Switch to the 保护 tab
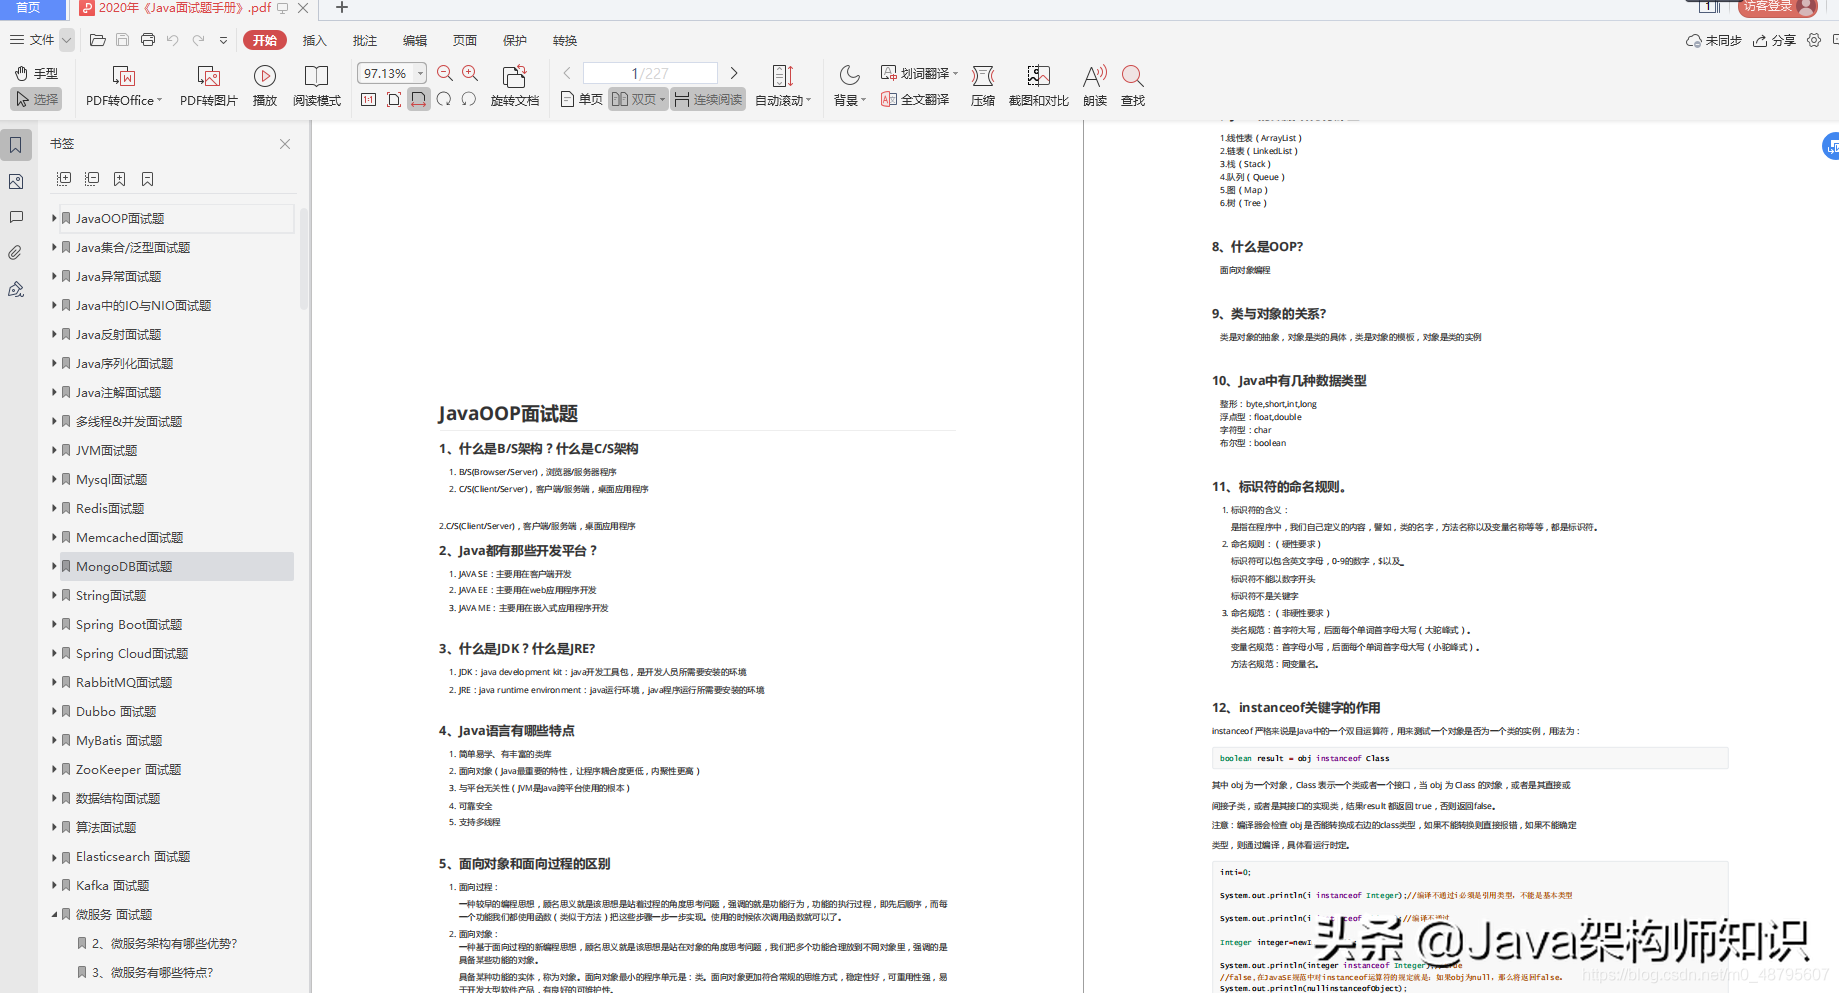This screenshot has height=993, width=1839. tap(515, 41)
